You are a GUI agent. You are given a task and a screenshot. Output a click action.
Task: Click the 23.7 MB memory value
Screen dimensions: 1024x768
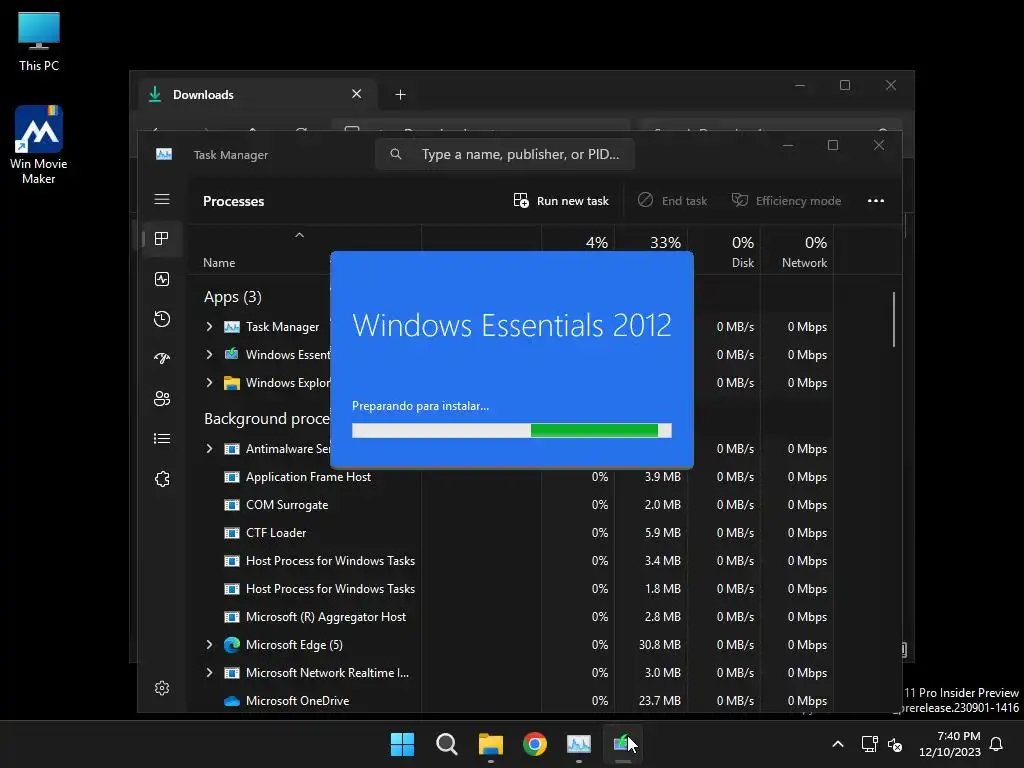(x=660, y=701)
